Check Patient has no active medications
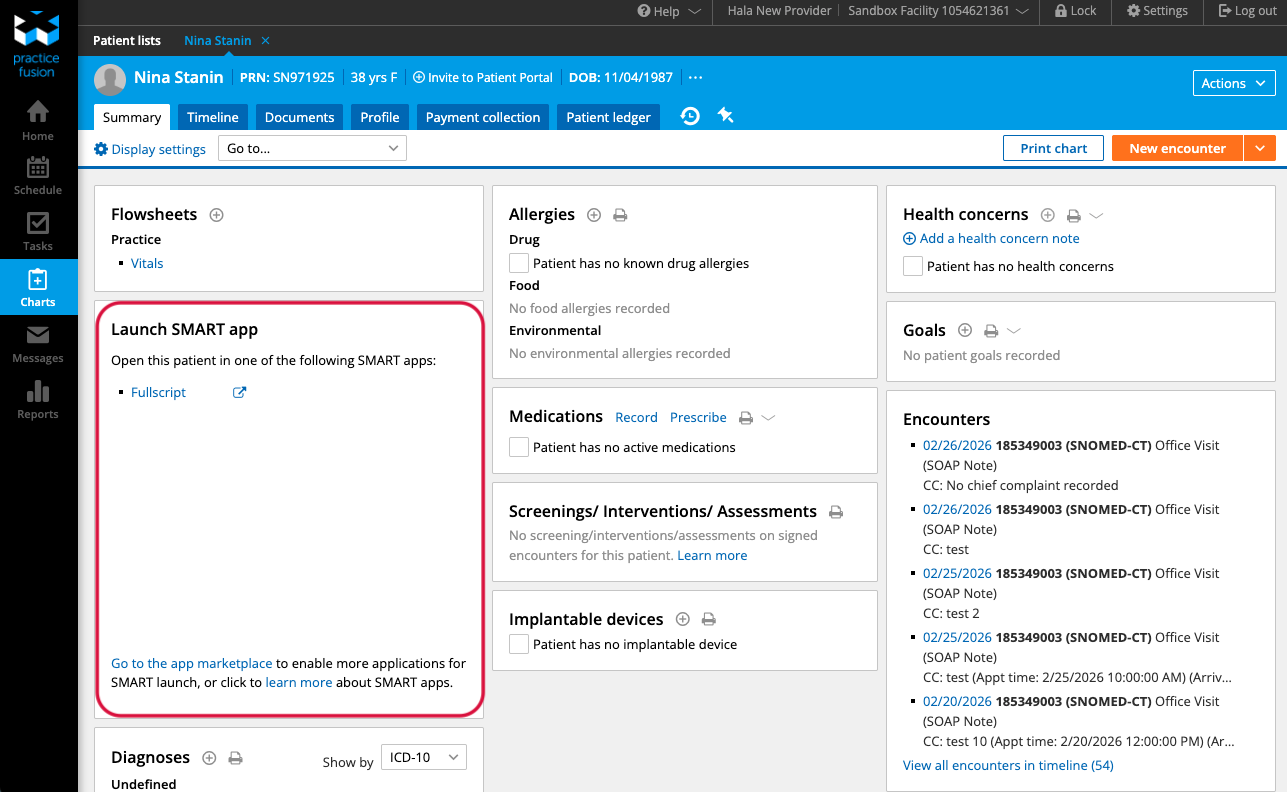This screenshot has height=792, width=1287. click(519, 447)
